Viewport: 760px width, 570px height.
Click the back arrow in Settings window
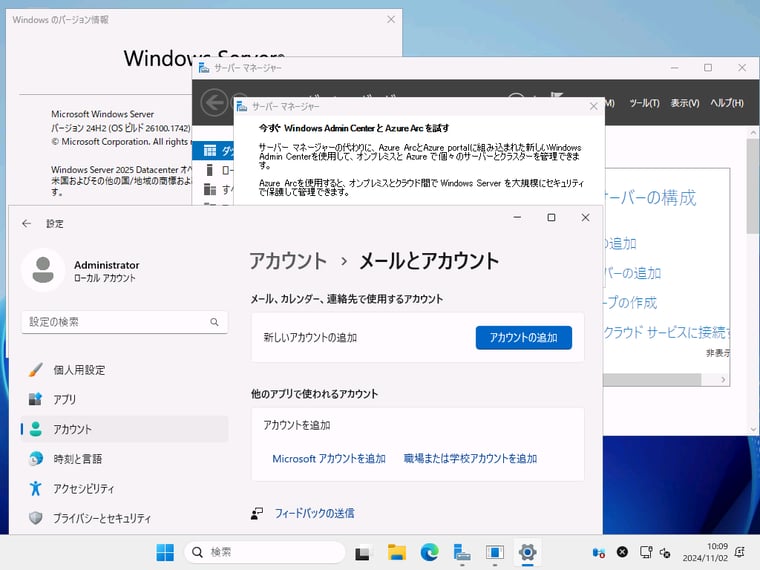26,223
